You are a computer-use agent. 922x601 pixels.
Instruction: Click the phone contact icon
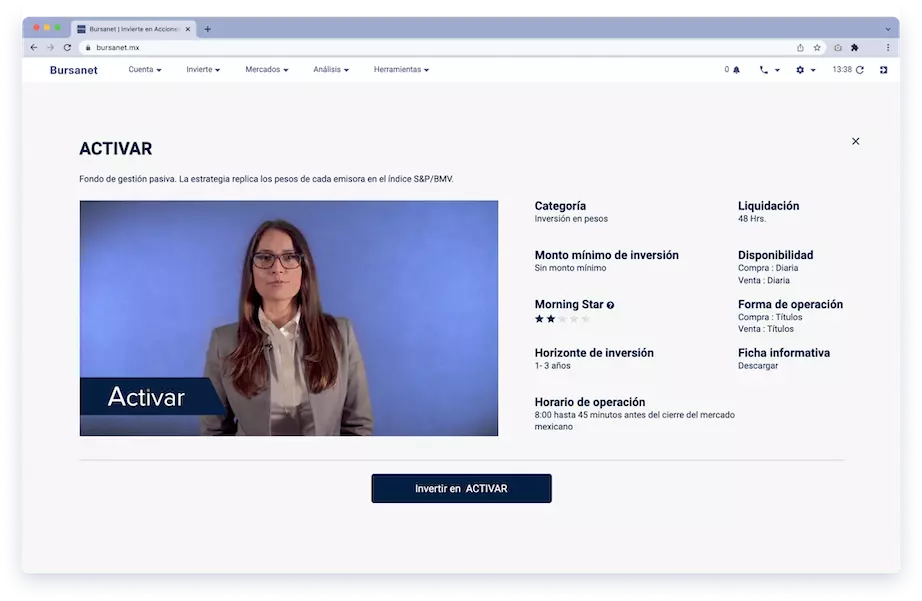(765, 70)
